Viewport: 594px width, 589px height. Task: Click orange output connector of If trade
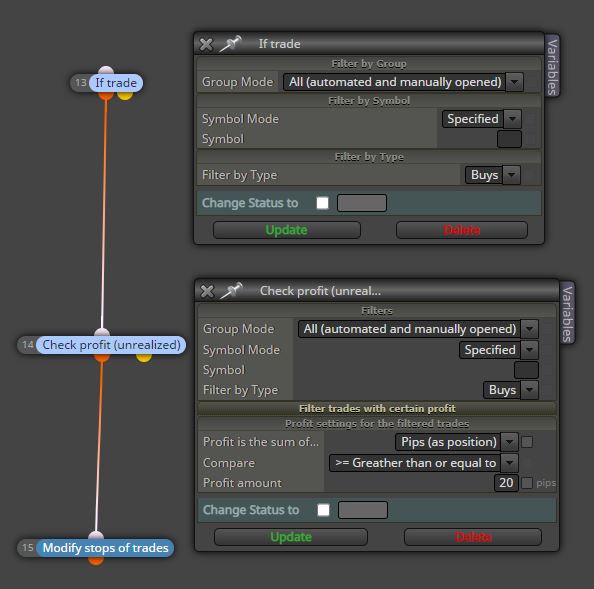click(106, 95)
